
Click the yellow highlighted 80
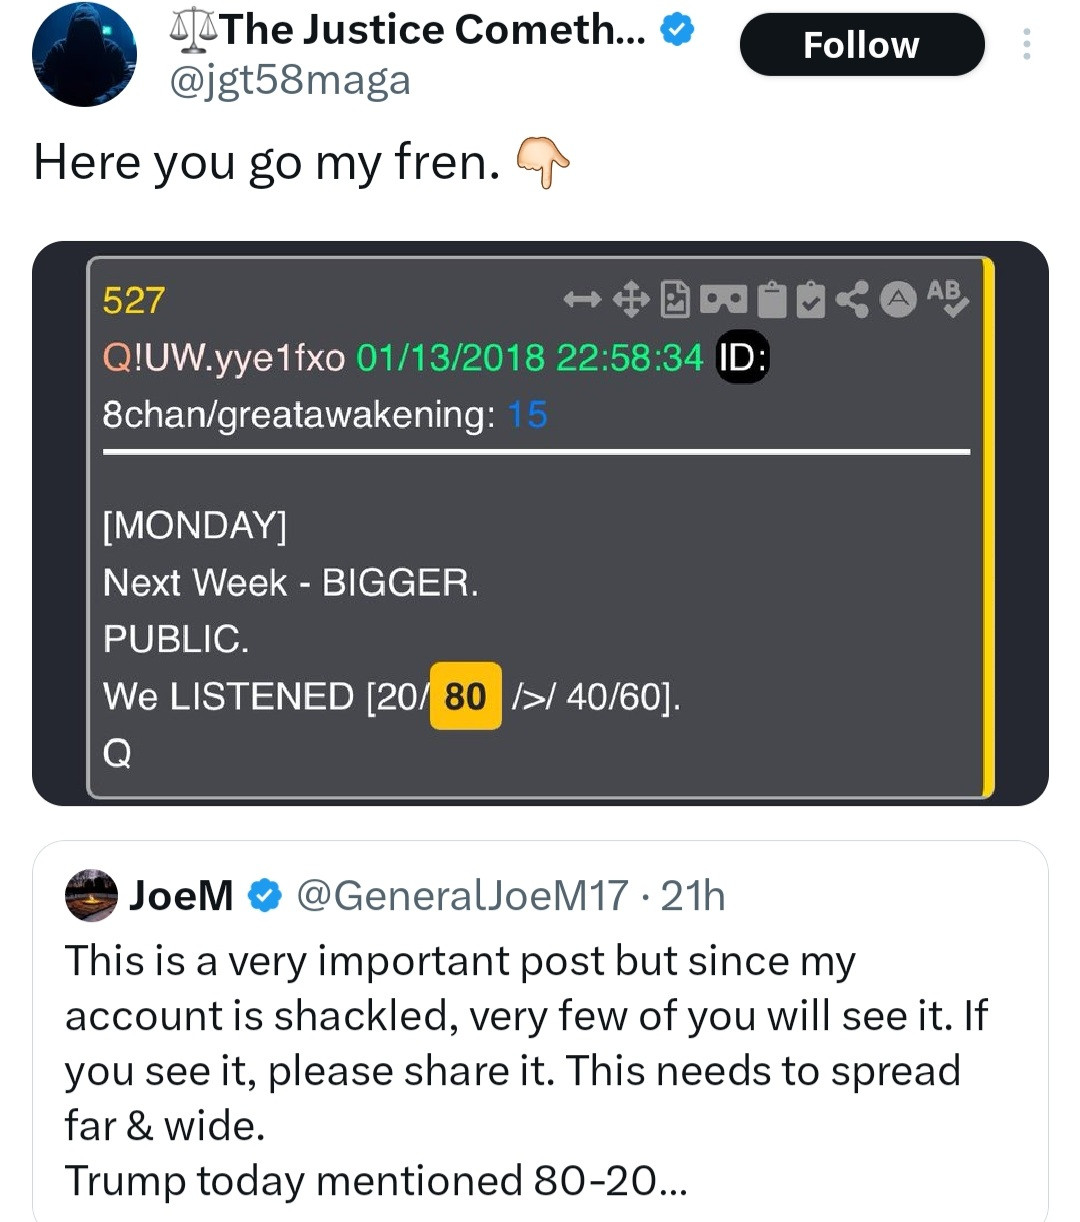coord(465,696)
